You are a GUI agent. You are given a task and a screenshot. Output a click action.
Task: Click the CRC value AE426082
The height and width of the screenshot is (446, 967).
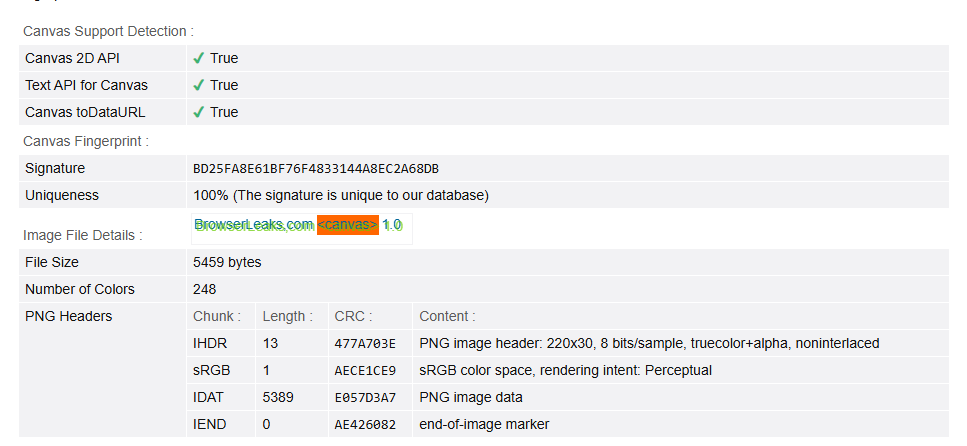365,424
